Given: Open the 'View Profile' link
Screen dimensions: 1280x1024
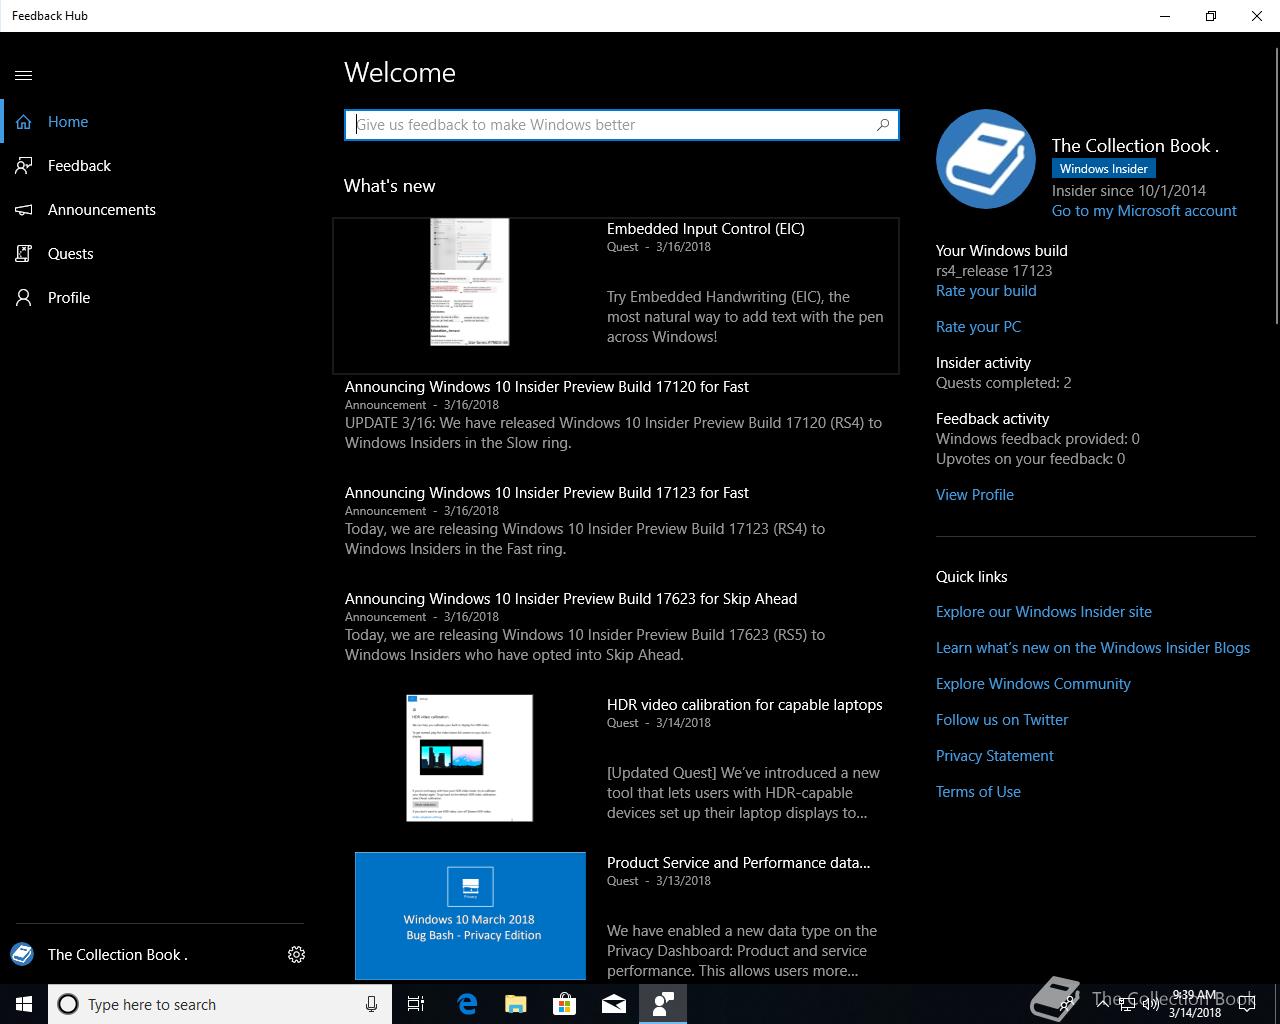Looking at the screenshot, I should [975, 495].
